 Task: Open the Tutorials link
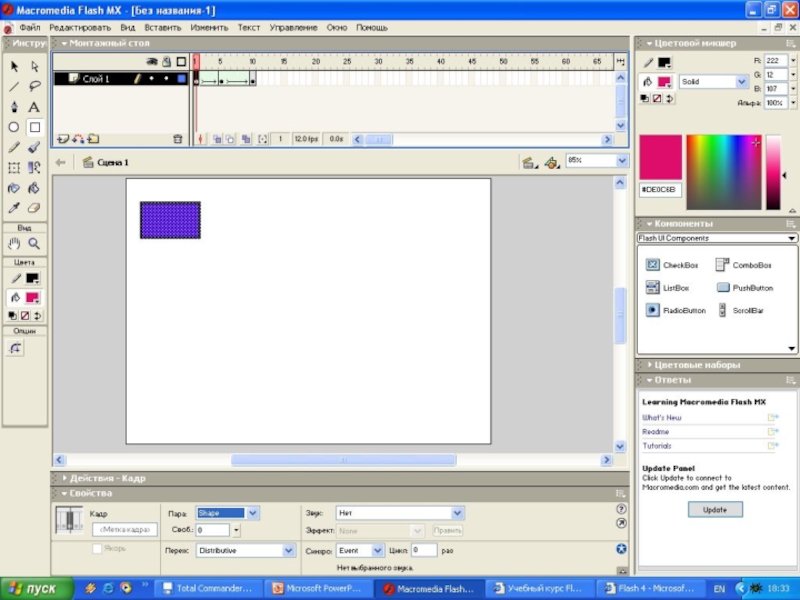657,446
